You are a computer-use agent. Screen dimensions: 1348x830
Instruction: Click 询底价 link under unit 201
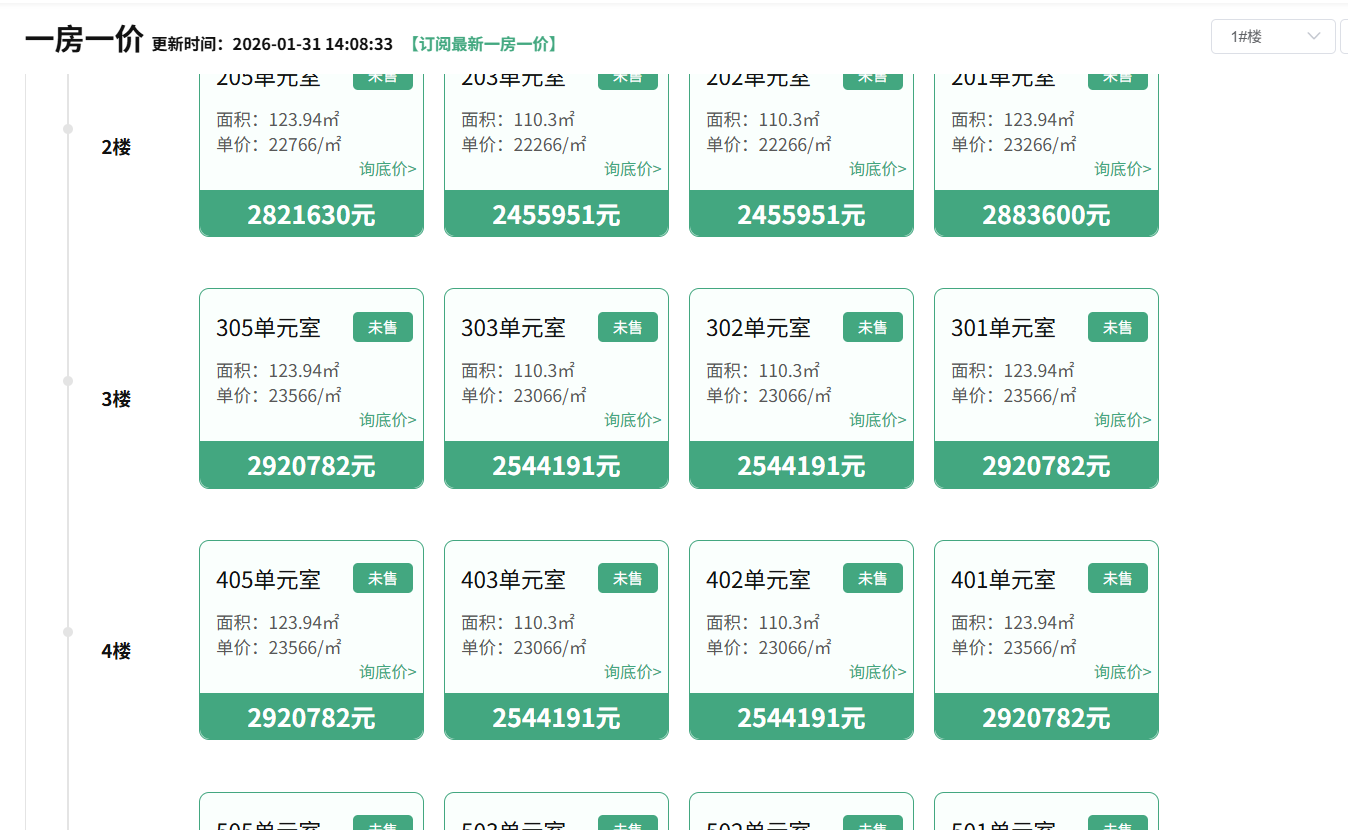(1122, 169)
